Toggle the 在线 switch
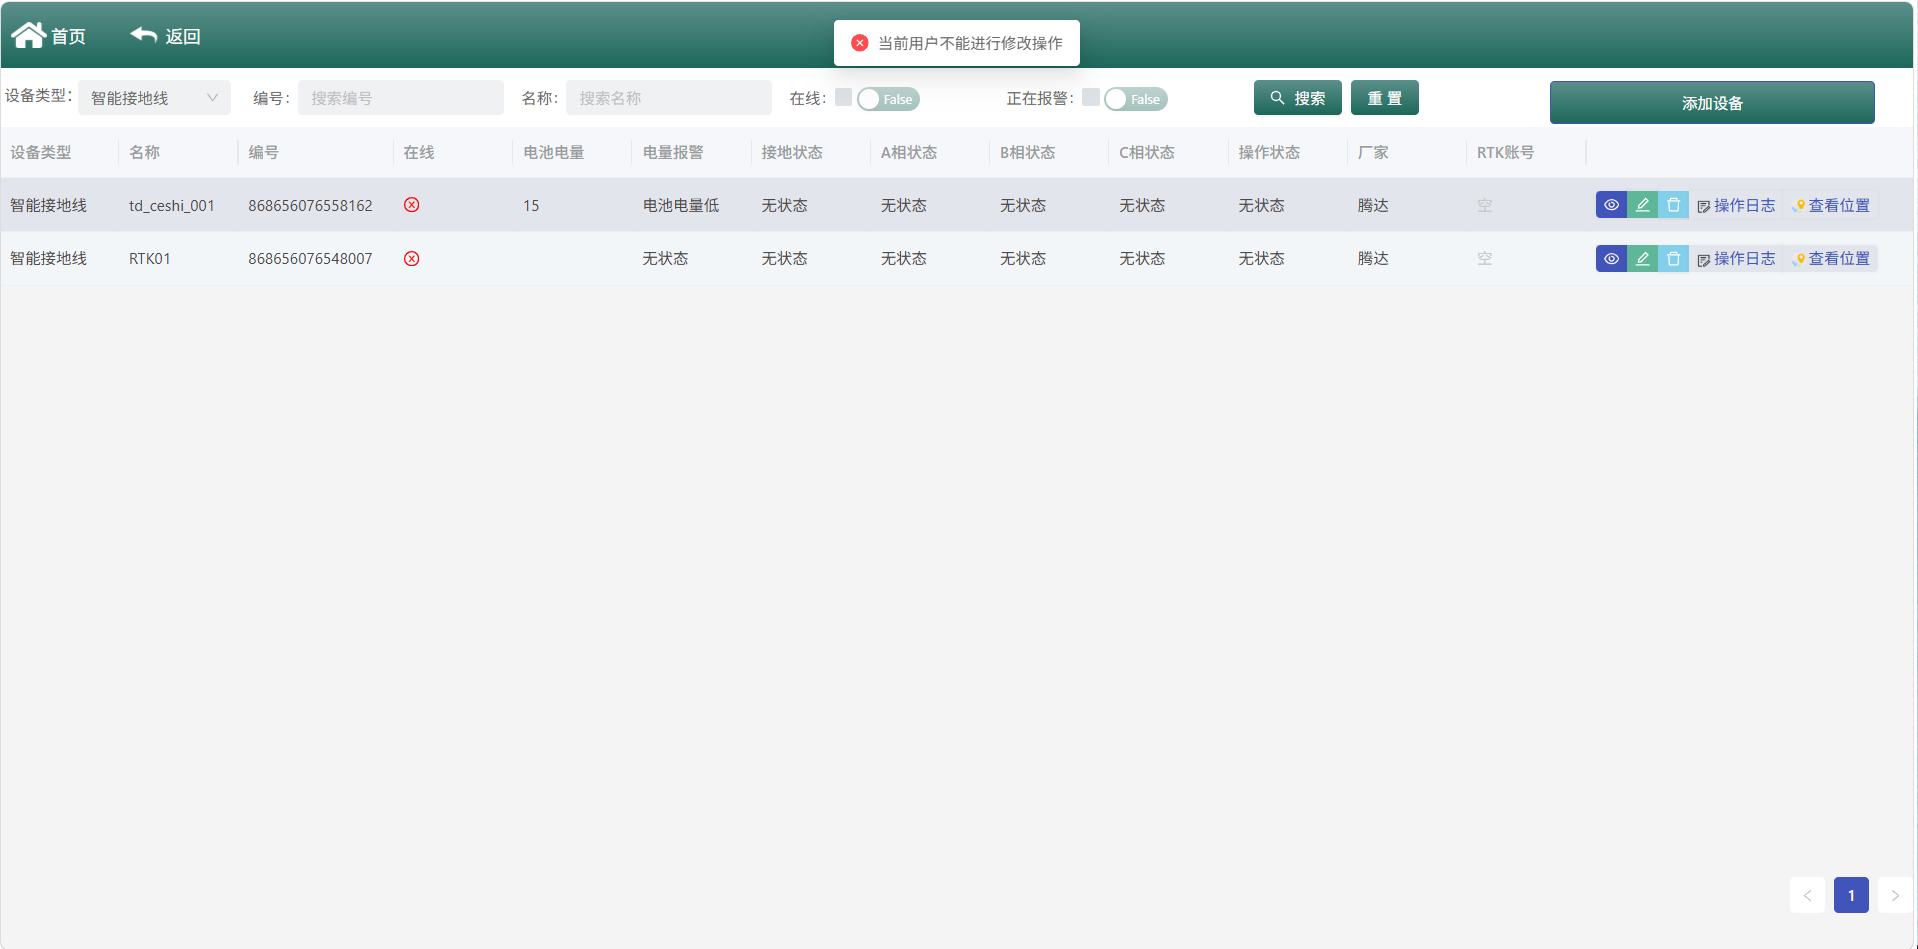The image size is (1918, 949). click(x=888, y=99)
